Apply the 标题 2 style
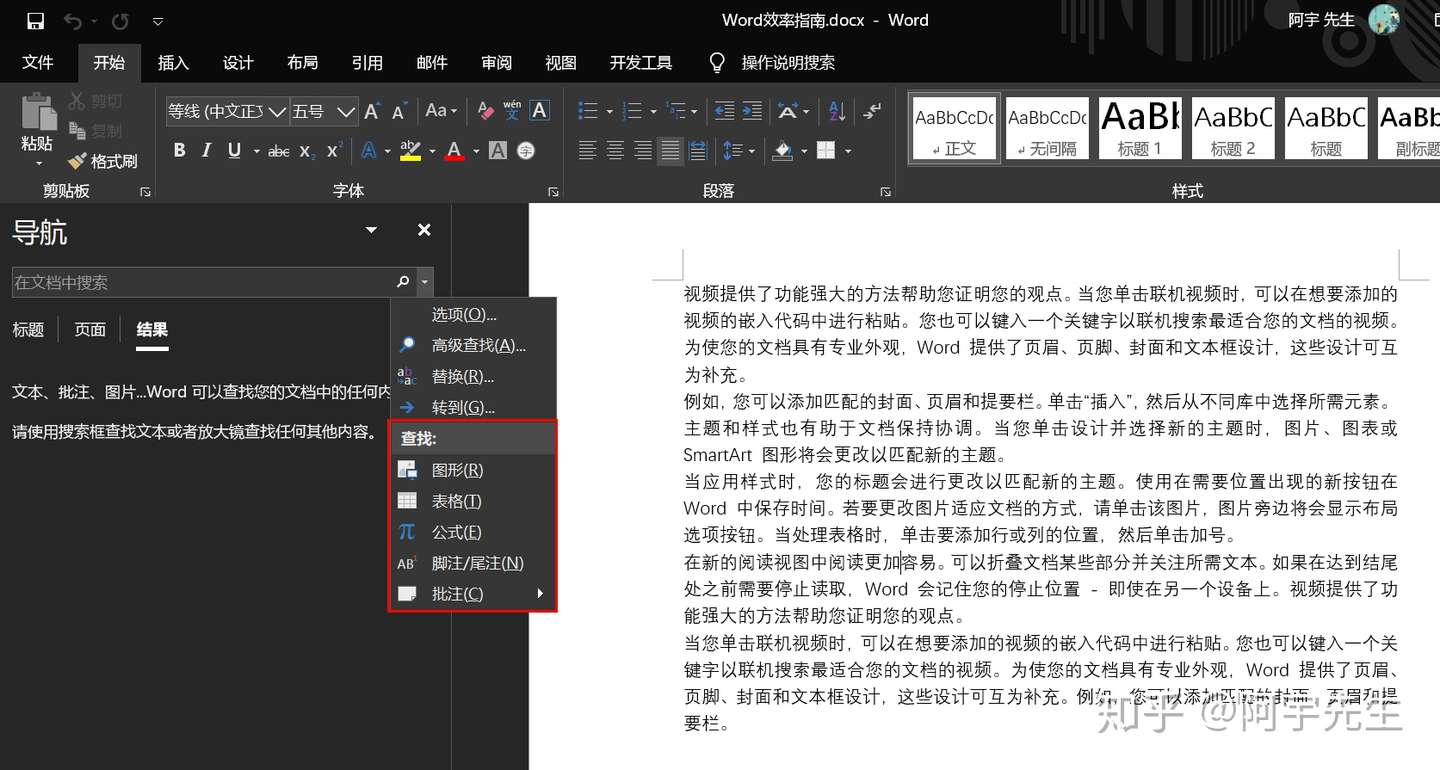The height and width of the screenshot is (770, 1440). pyautogui.click(x=1233, y=128)
